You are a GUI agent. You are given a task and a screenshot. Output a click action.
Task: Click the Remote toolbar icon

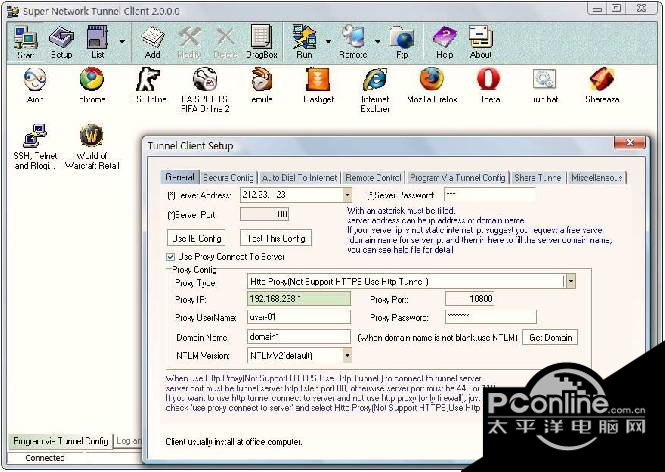click(353, 42)
